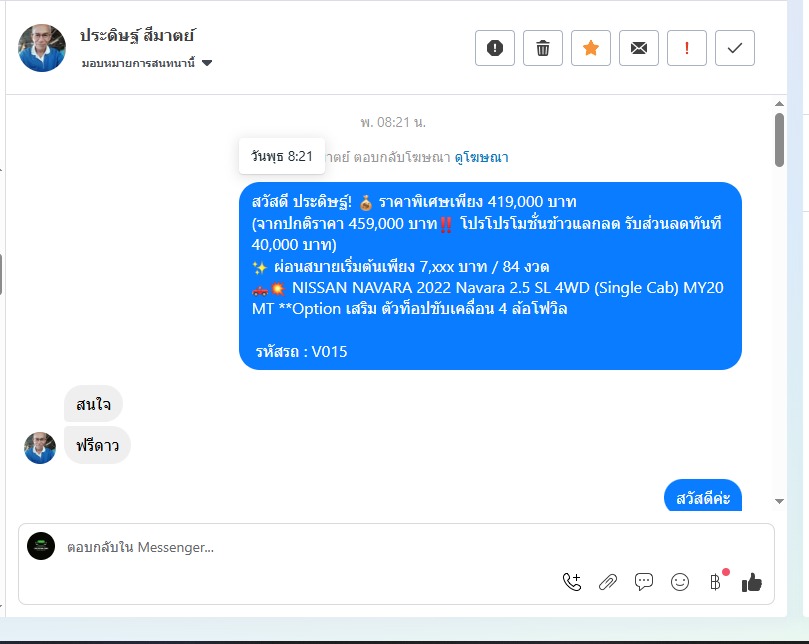Flag conversation with red exclamation icon
Screen dimensions: 809x644
(686, 48)
